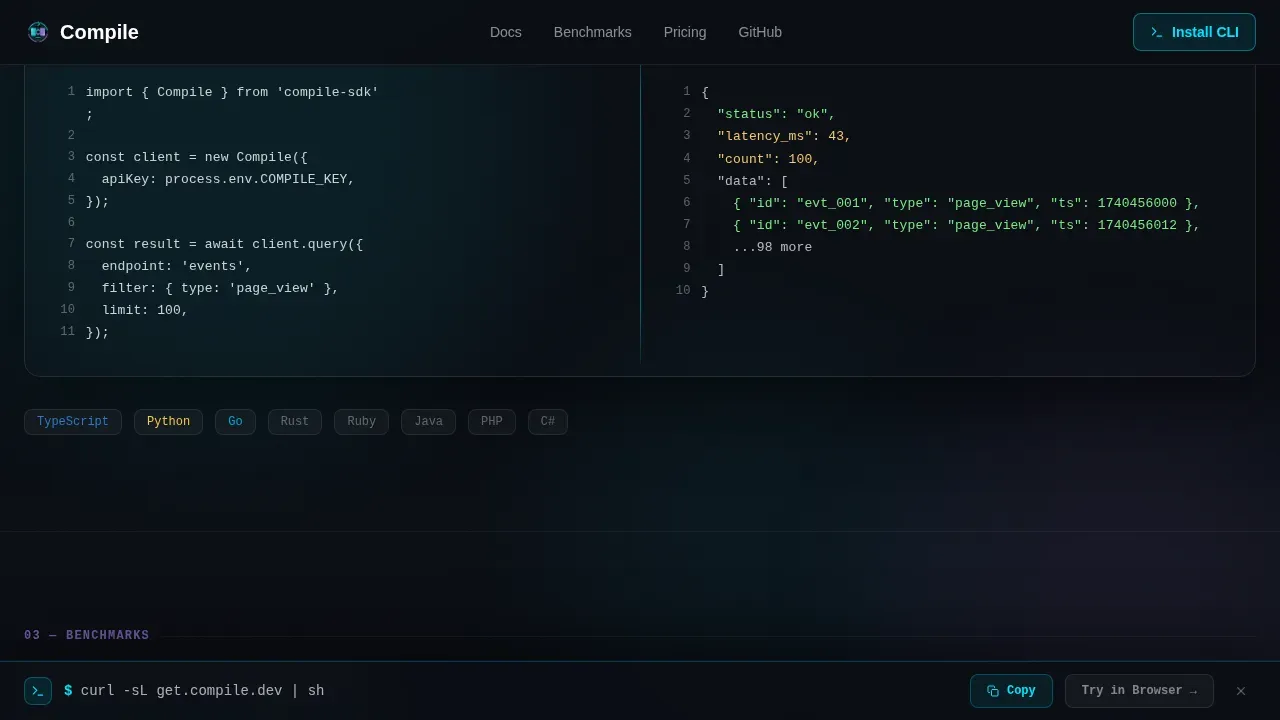
Task: Click the curl install command text
Action: (202, 691)
